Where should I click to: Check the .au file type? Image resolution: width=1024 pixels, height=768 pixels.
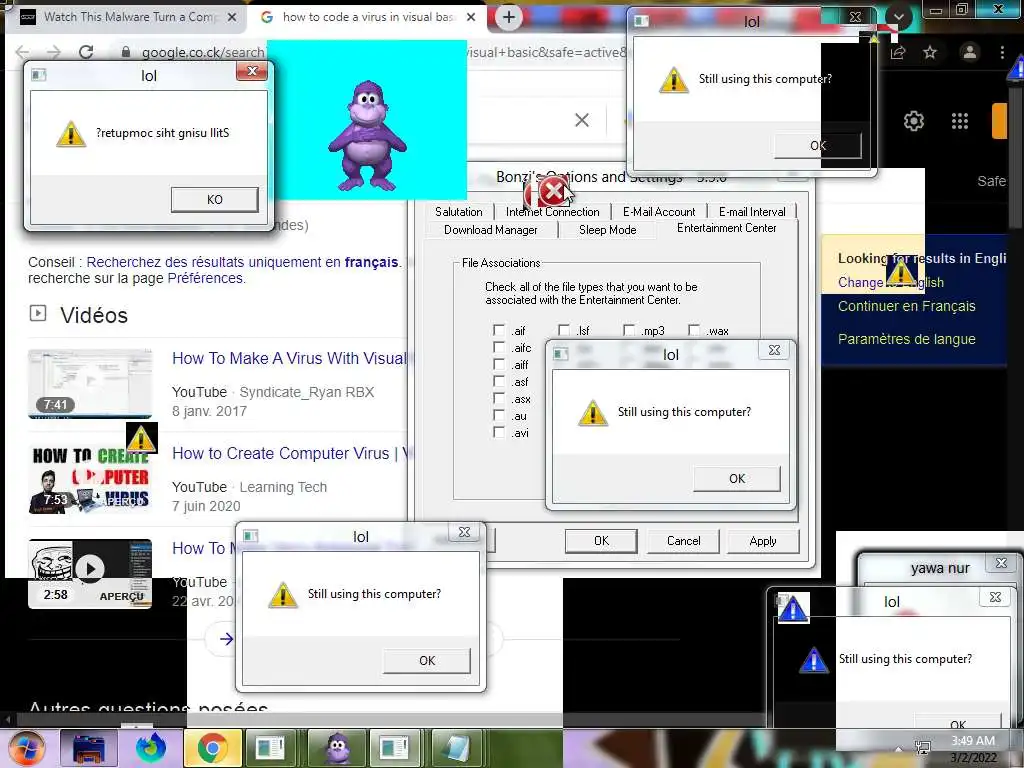point(499,415)
